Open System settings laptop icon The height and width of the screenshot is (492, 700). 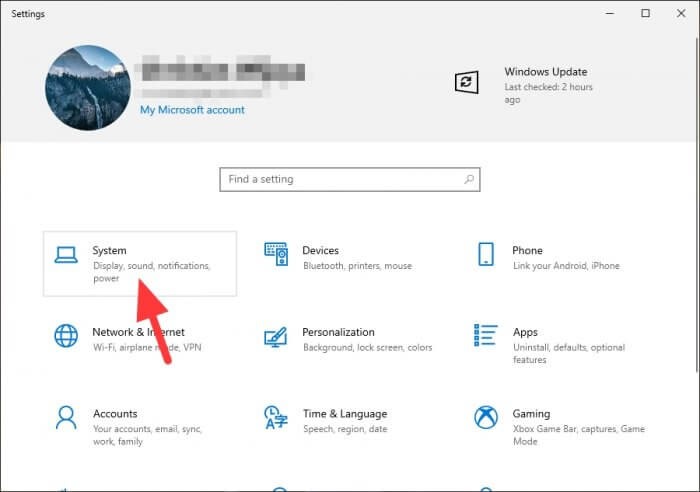[x=66, y=255]
